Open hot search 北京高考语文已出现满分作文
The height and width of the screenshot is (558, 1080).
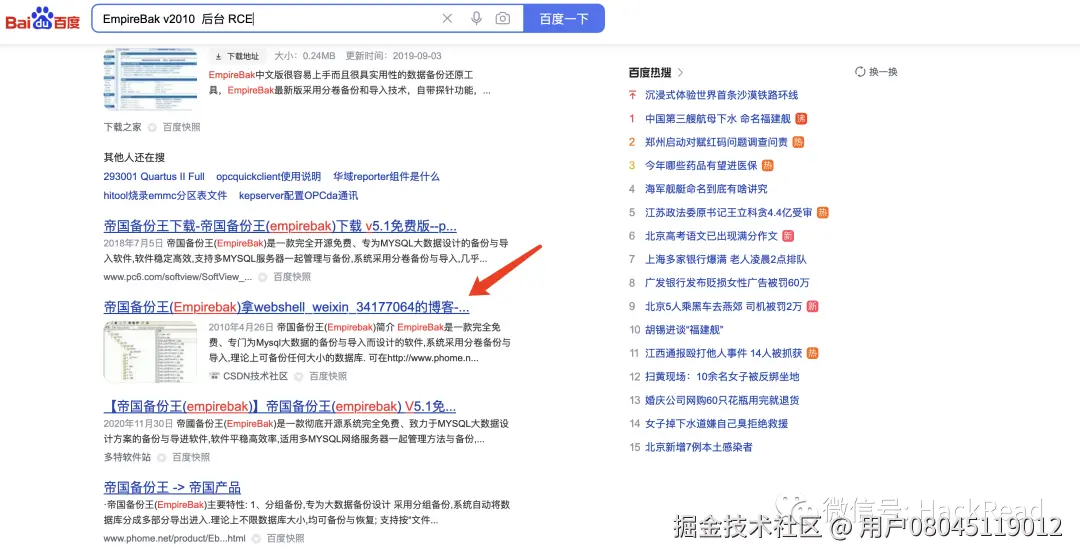(711, 236)
